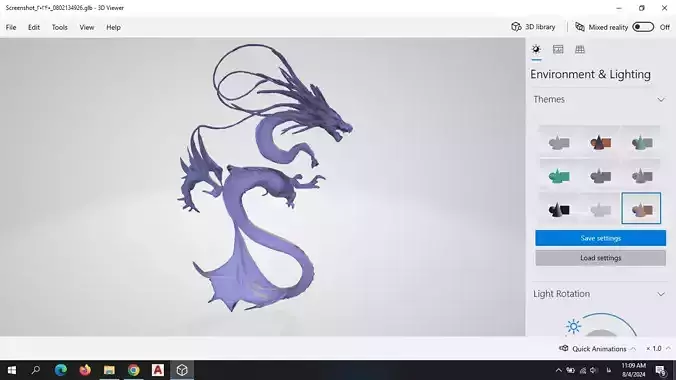
Task: Open the red A app in taskbar
Action: click(158, 370)
